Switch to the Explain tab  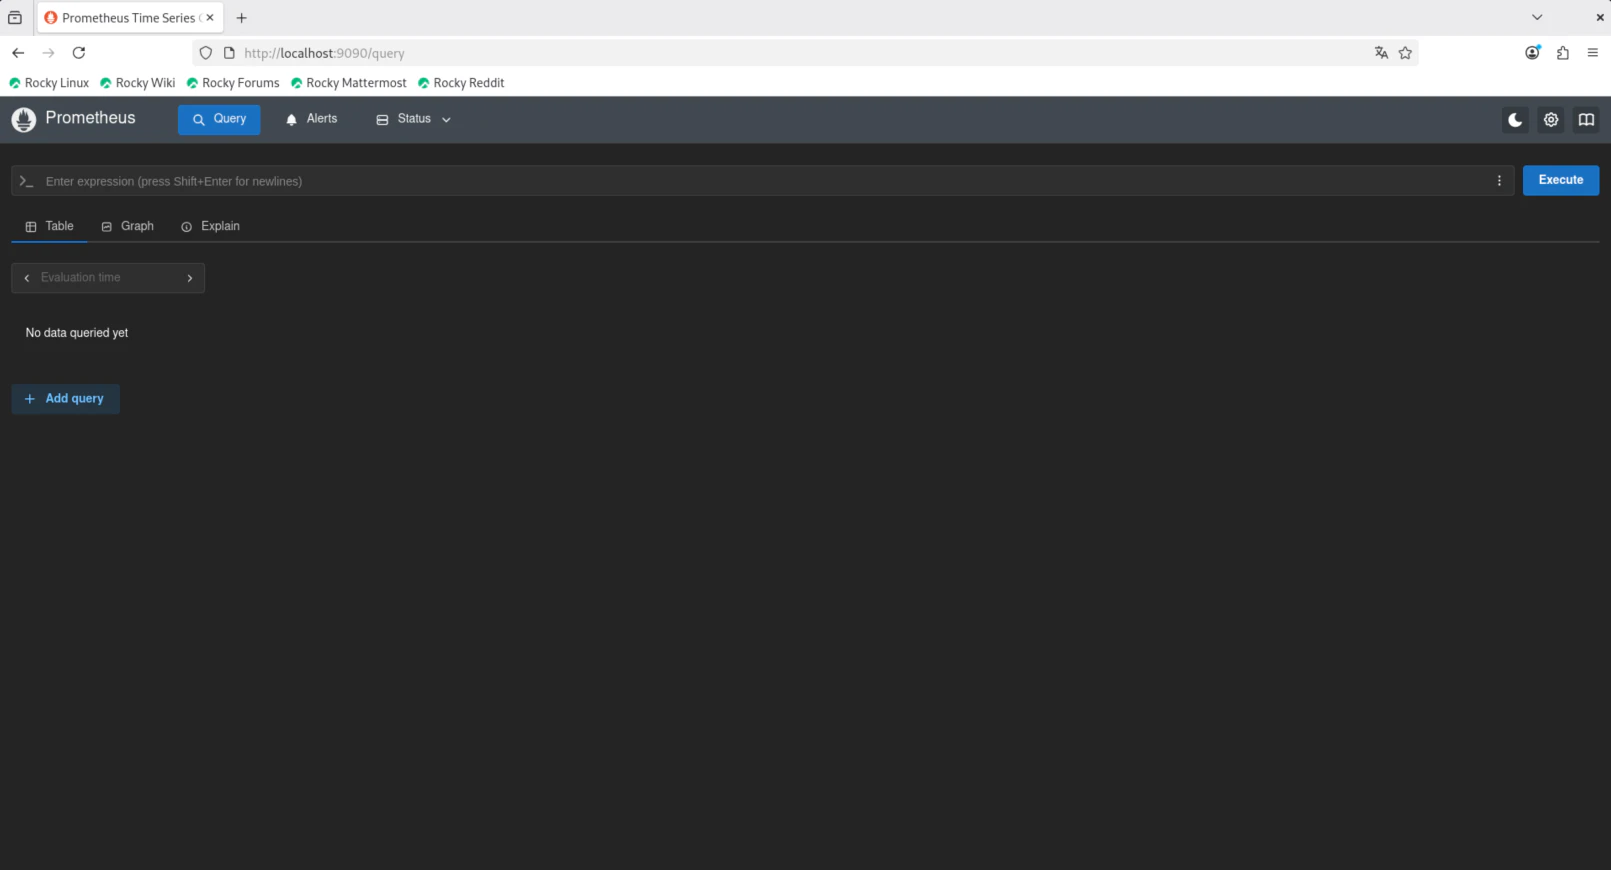[210, 226]
